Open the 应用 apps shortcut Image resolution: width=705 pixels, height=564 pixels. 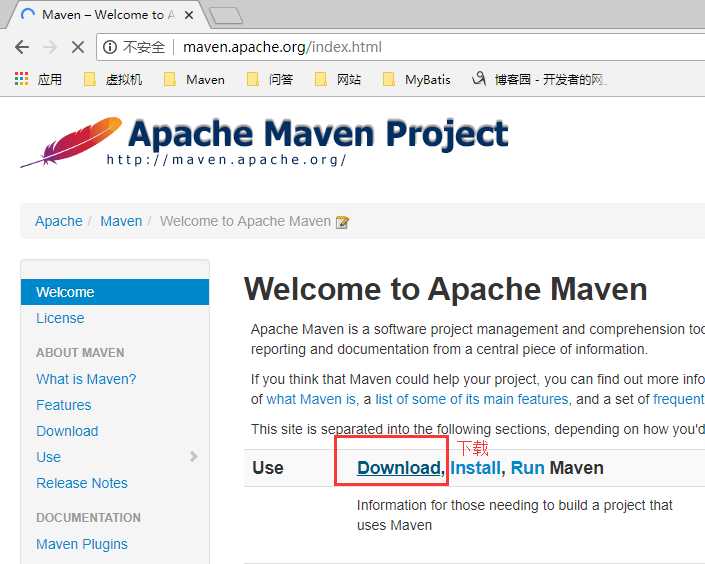[x=38, y=79]
